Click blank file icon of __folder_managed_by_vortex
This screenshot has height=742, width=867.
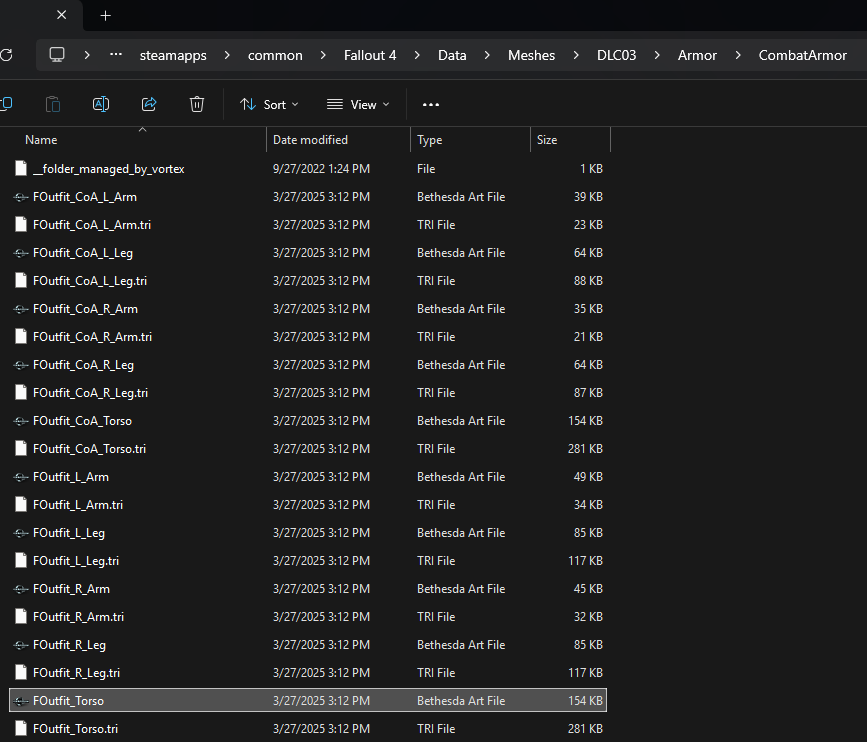[21, 168]
